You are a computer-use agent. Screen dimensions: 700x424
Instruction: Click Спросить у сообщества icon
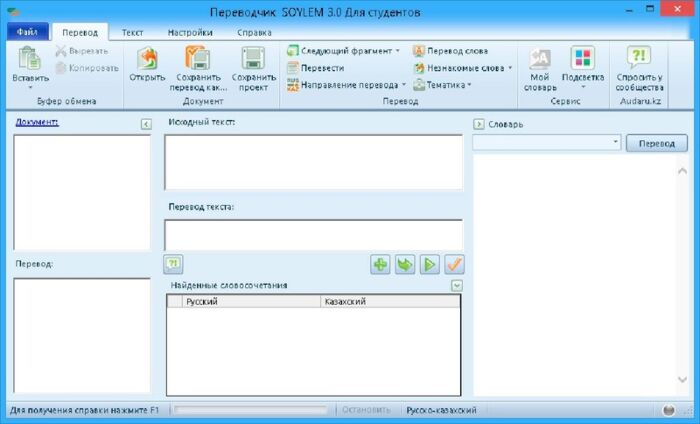click(x=639, y=60)
